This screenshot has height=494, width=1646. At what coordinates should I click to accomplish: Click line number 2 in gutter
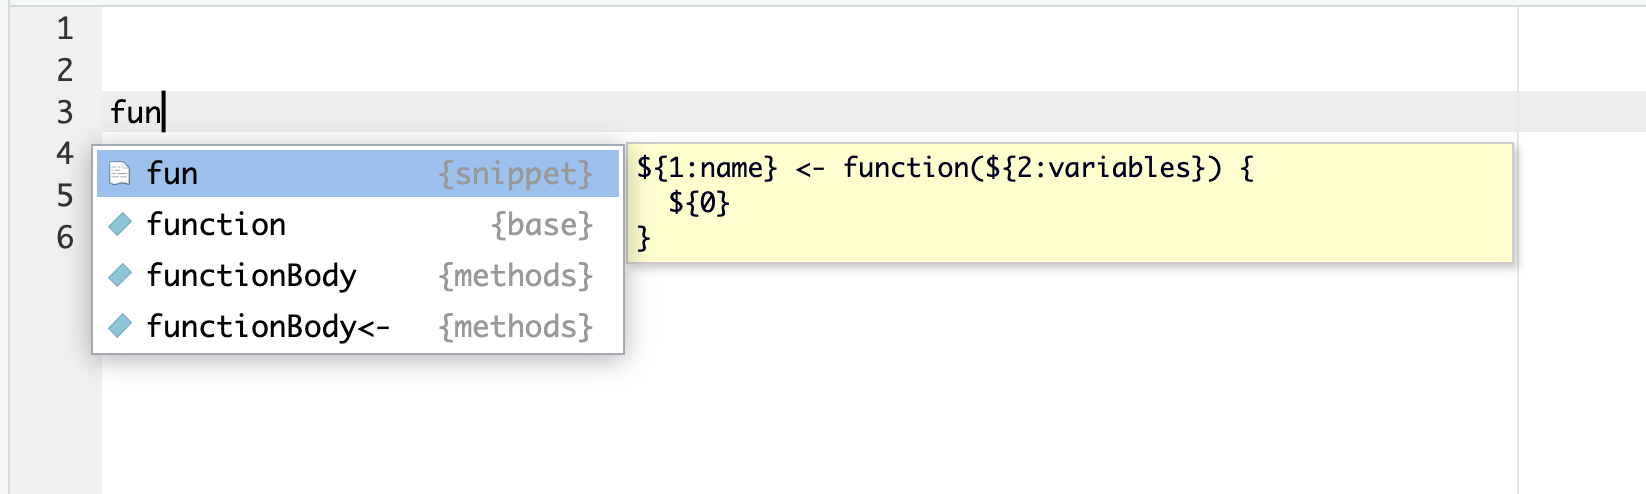[x=65, y=70]
